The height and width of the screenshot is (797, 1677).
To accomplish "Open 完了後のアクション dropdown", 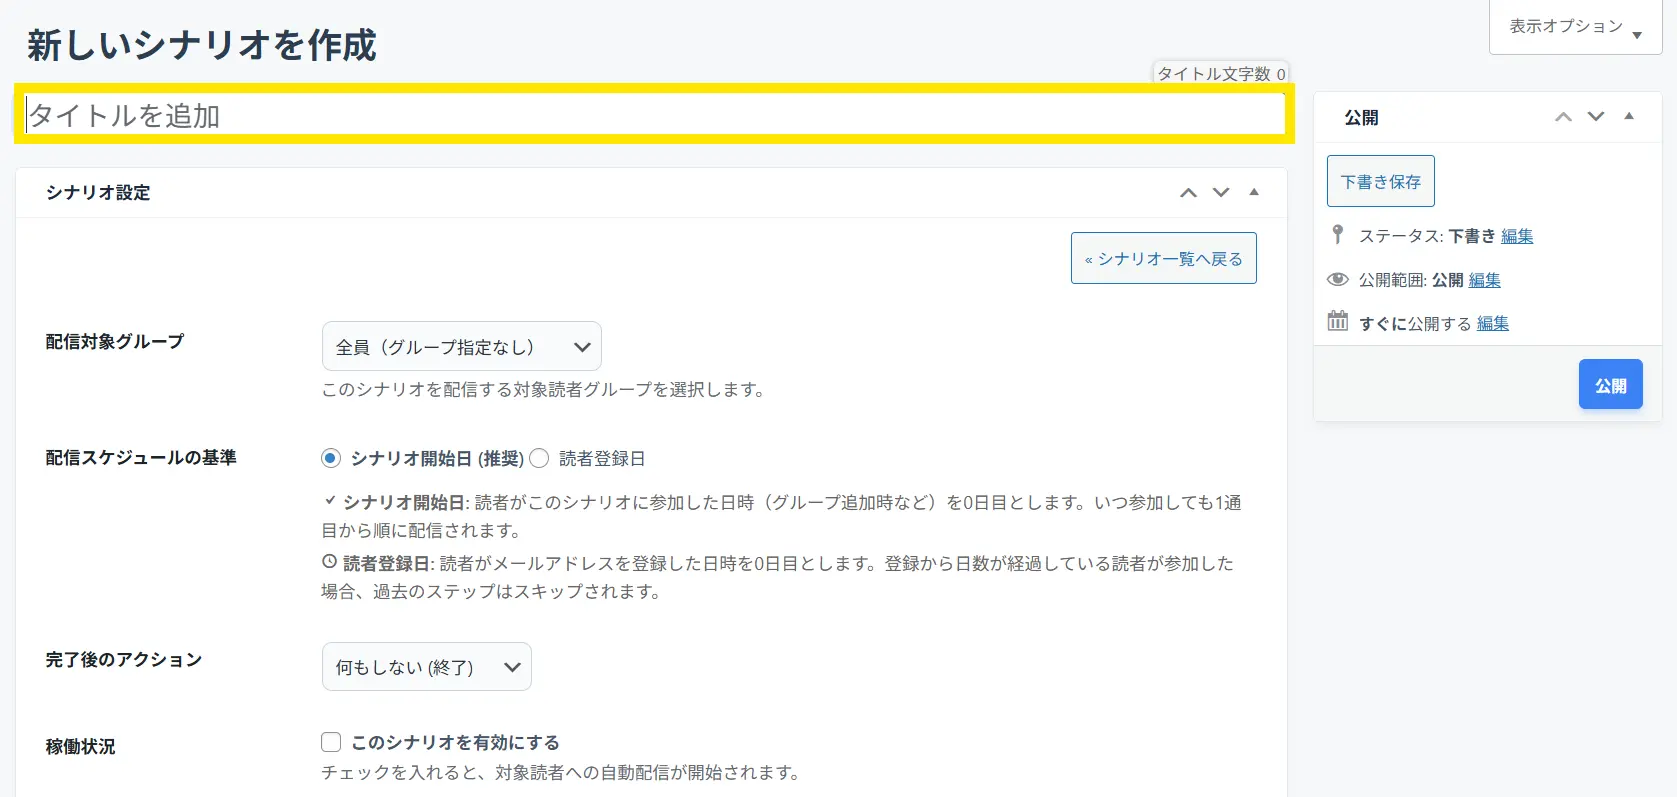I will coord(426,667).
